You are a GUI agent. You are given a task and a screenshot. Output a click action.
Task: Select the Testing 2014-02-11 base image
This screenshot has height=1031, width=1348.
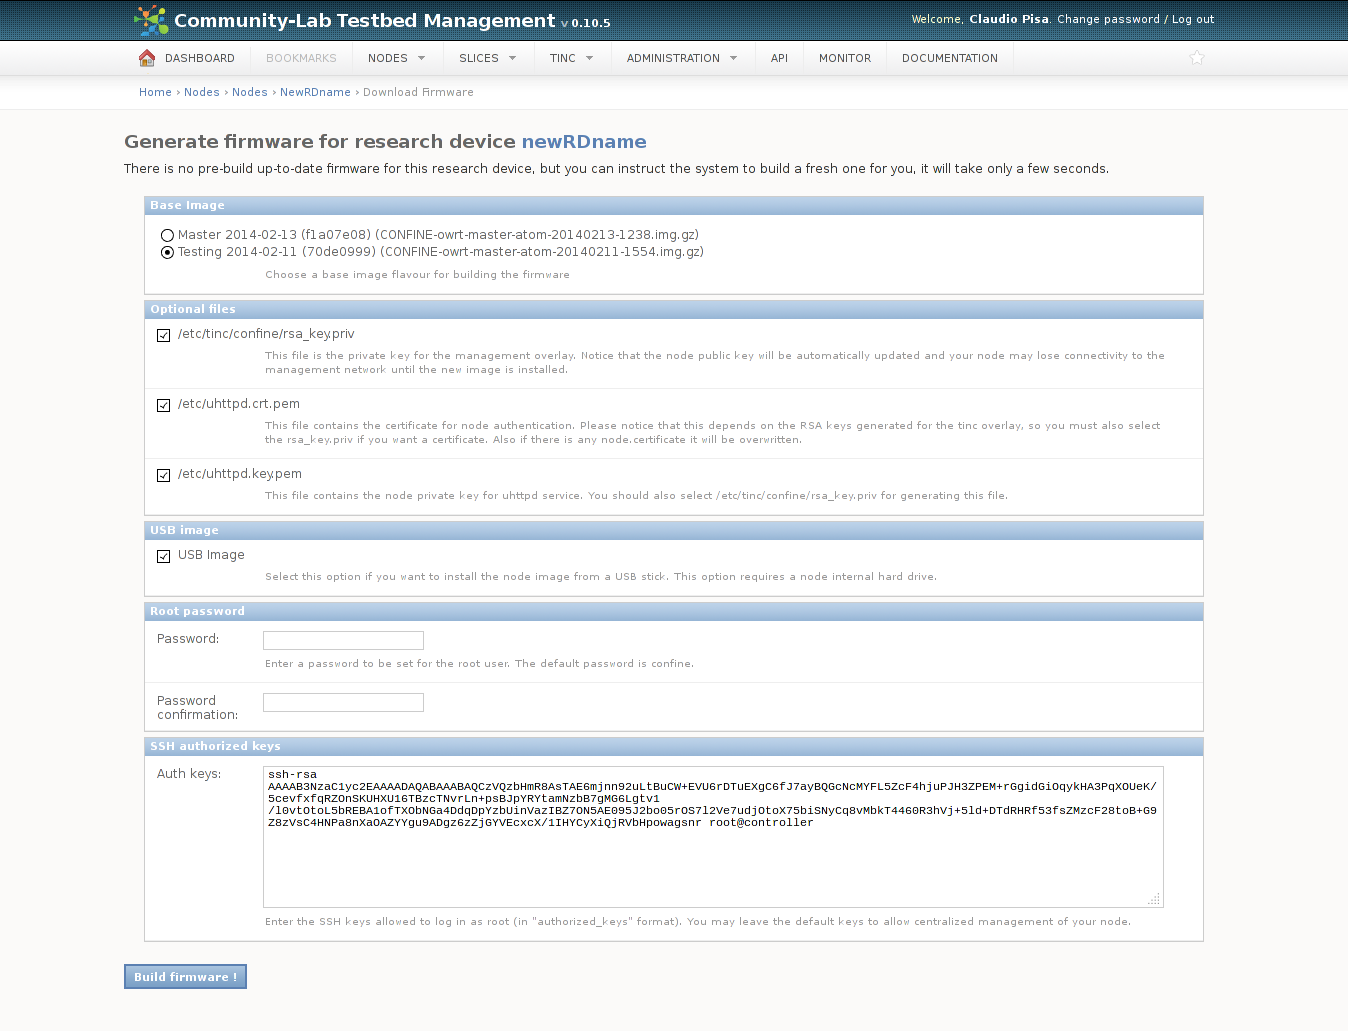(167, 253)
